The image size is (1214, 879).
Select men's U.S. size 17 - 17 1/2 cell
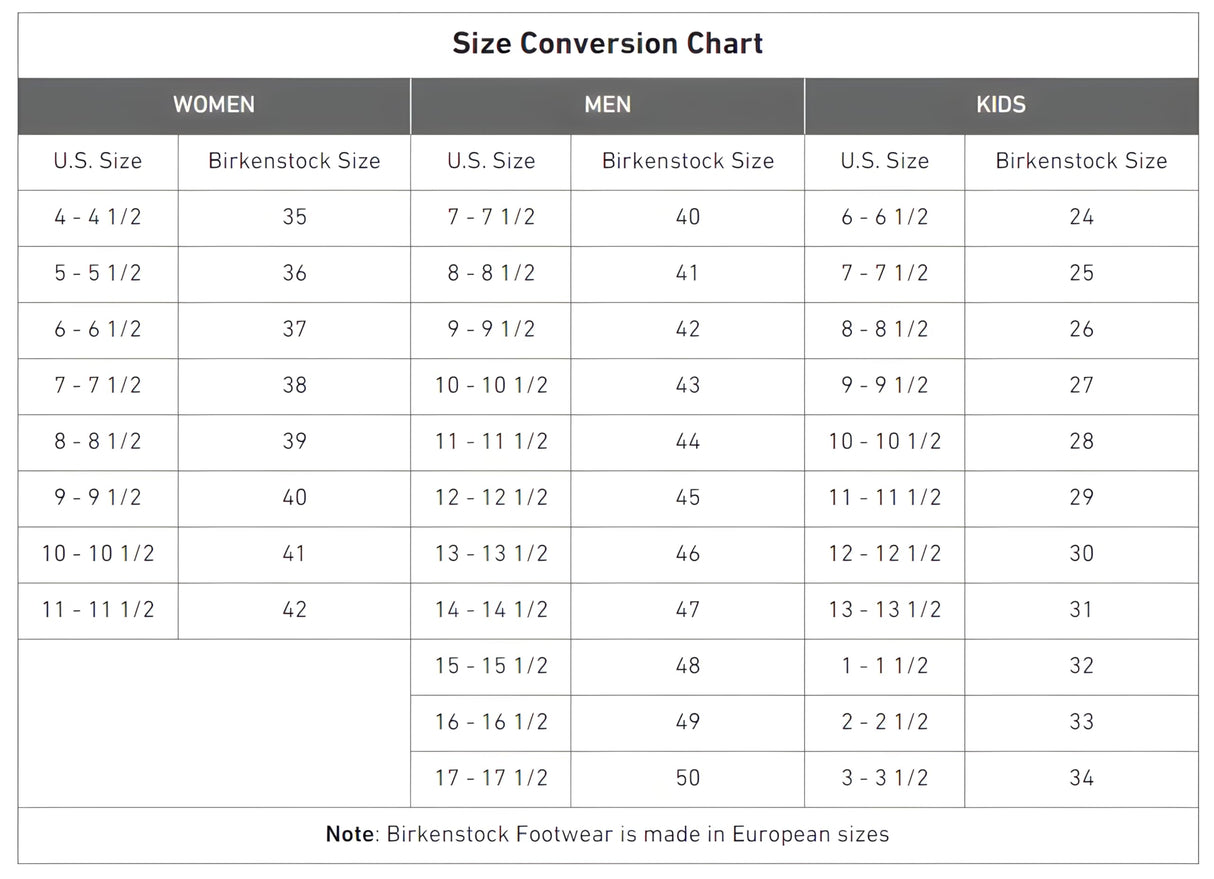tap(491, 777)
